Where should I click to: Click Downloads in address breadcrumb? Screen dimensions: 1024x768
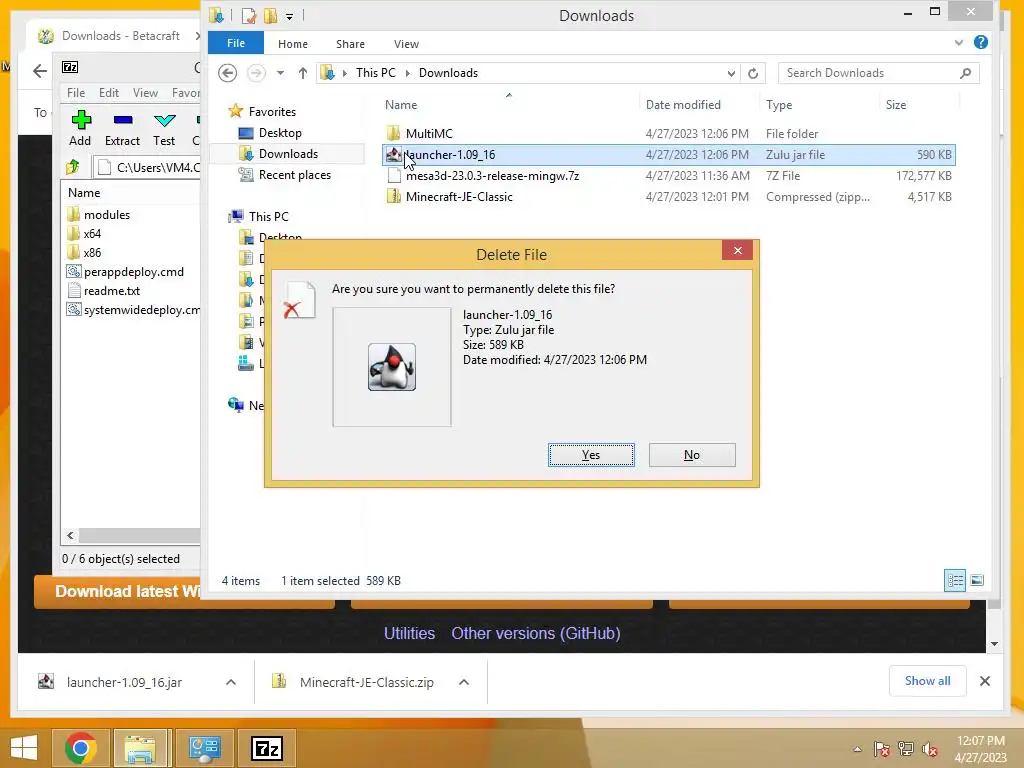point(448,73)
